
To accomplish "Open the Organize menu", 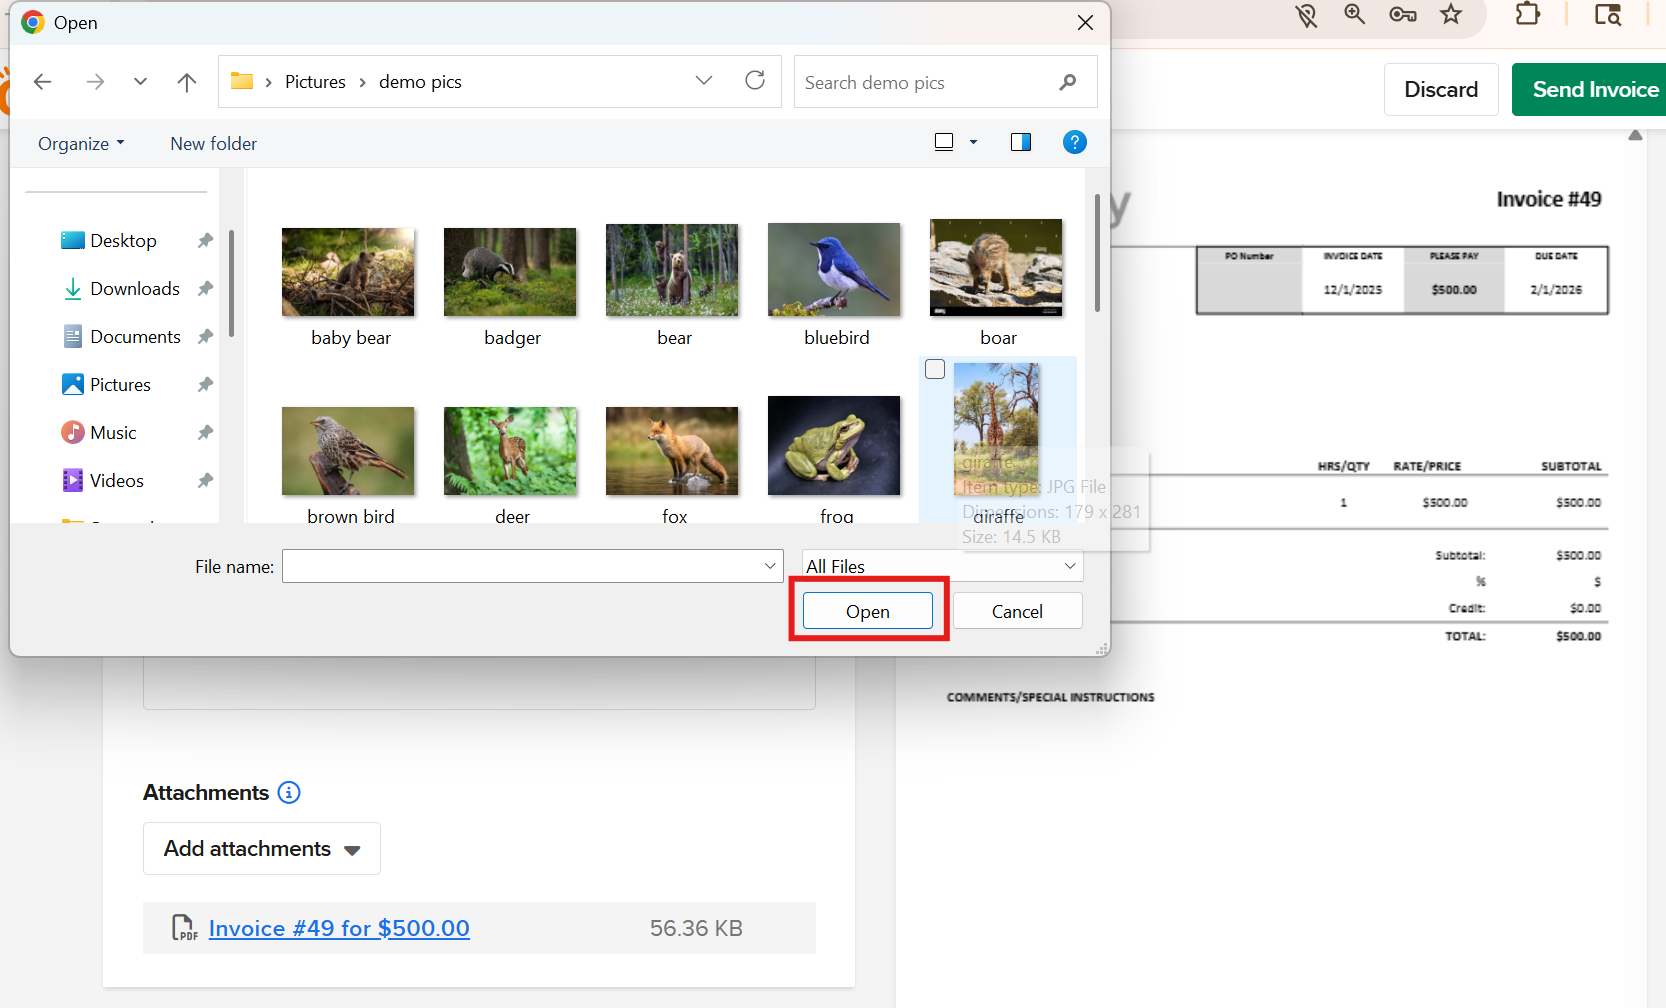I will pyautogui.click(x=81, y=144).
